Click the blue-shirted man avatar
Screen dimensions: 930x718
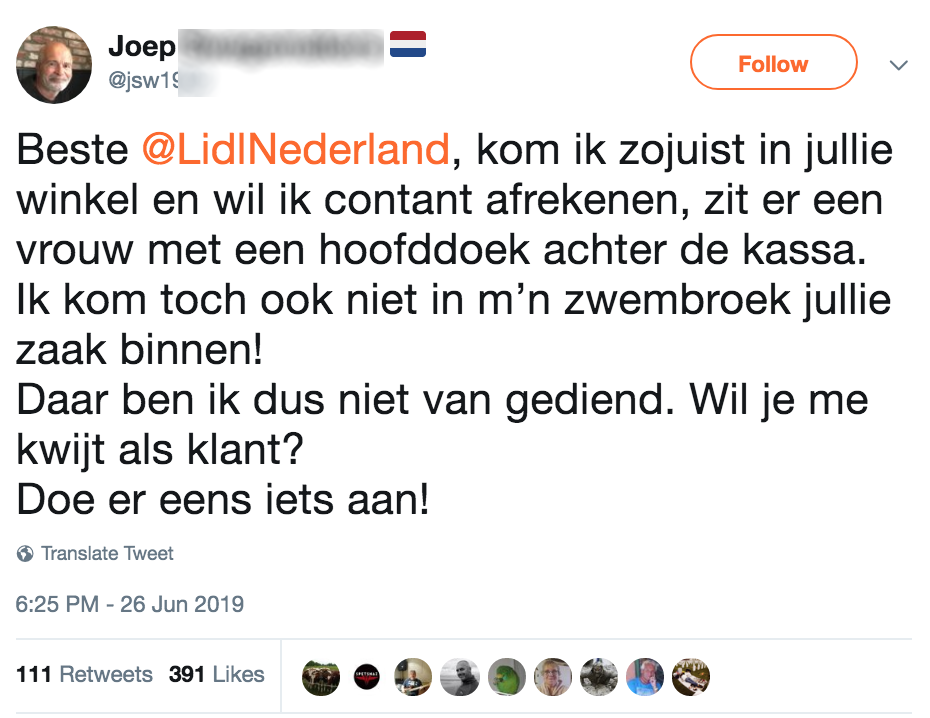pos(644,676)
